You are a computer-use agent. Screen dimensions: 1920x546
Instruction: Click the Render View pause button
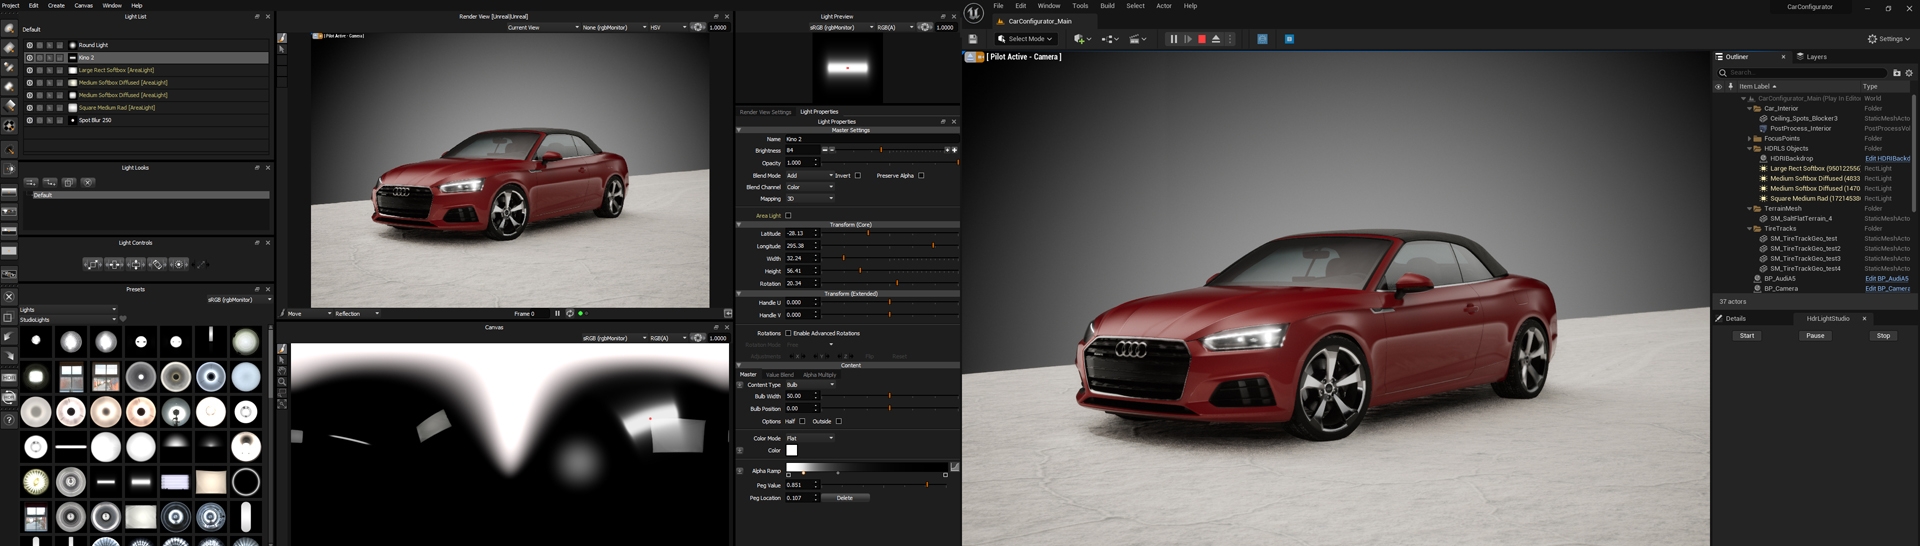click(x=557, y=314)
